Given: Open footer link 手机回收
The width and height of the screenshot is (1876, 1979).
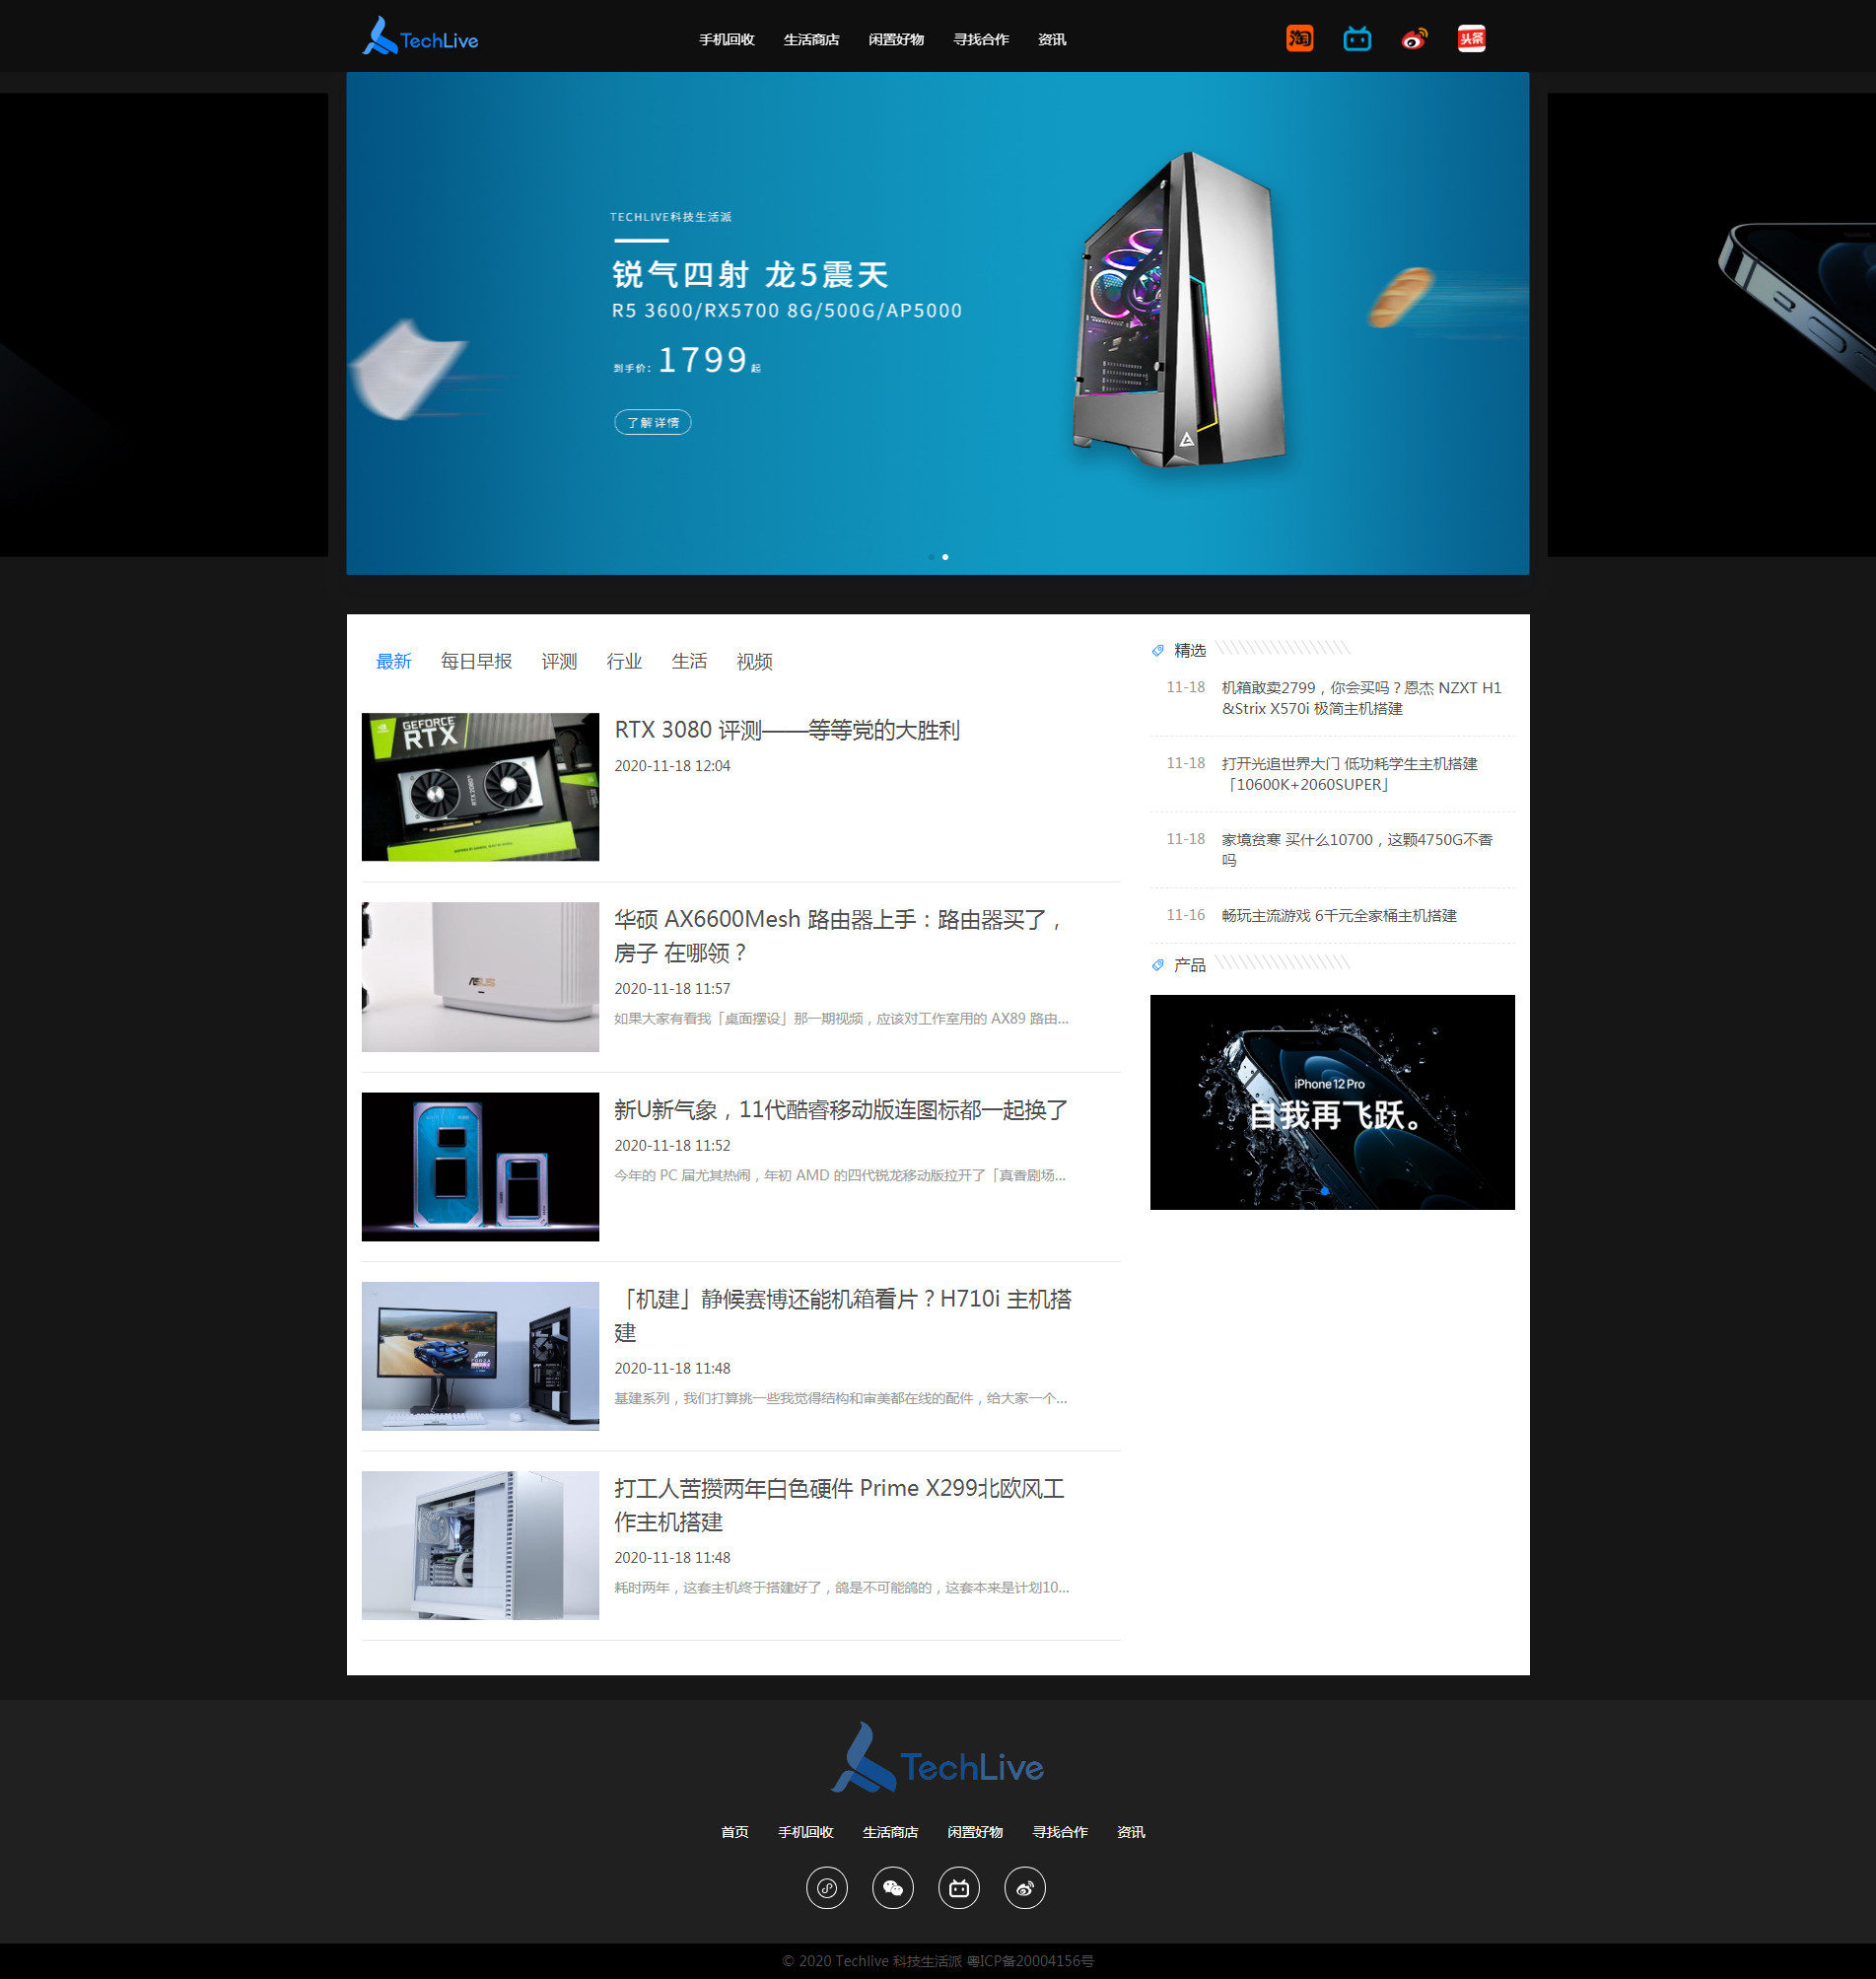Looking at the screenshot, I should tap(806, 1832).
